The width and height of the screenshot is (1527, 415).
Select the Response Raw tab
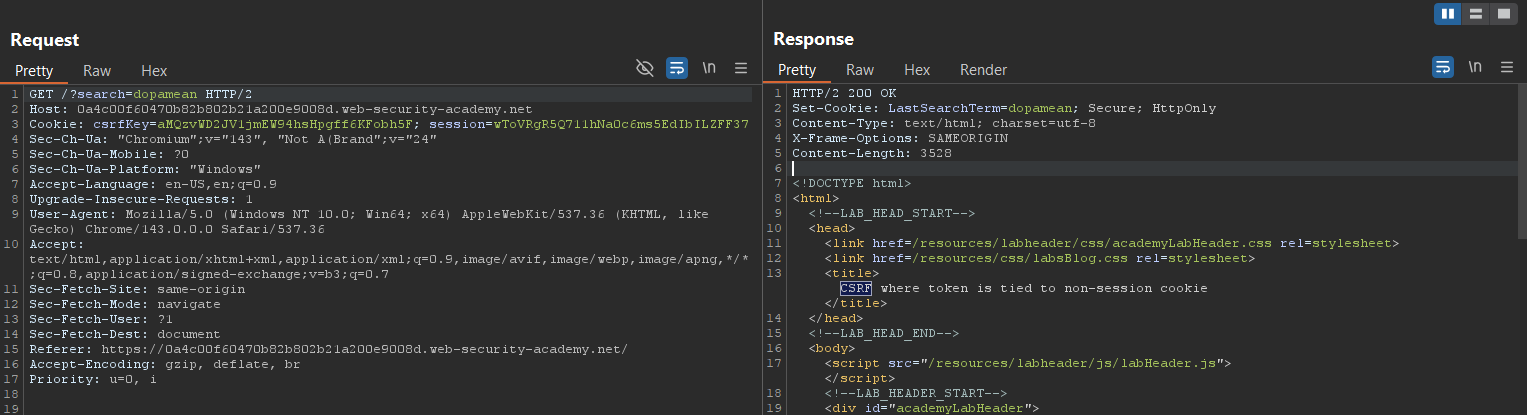pyautogui.click(x=860, y=70)
